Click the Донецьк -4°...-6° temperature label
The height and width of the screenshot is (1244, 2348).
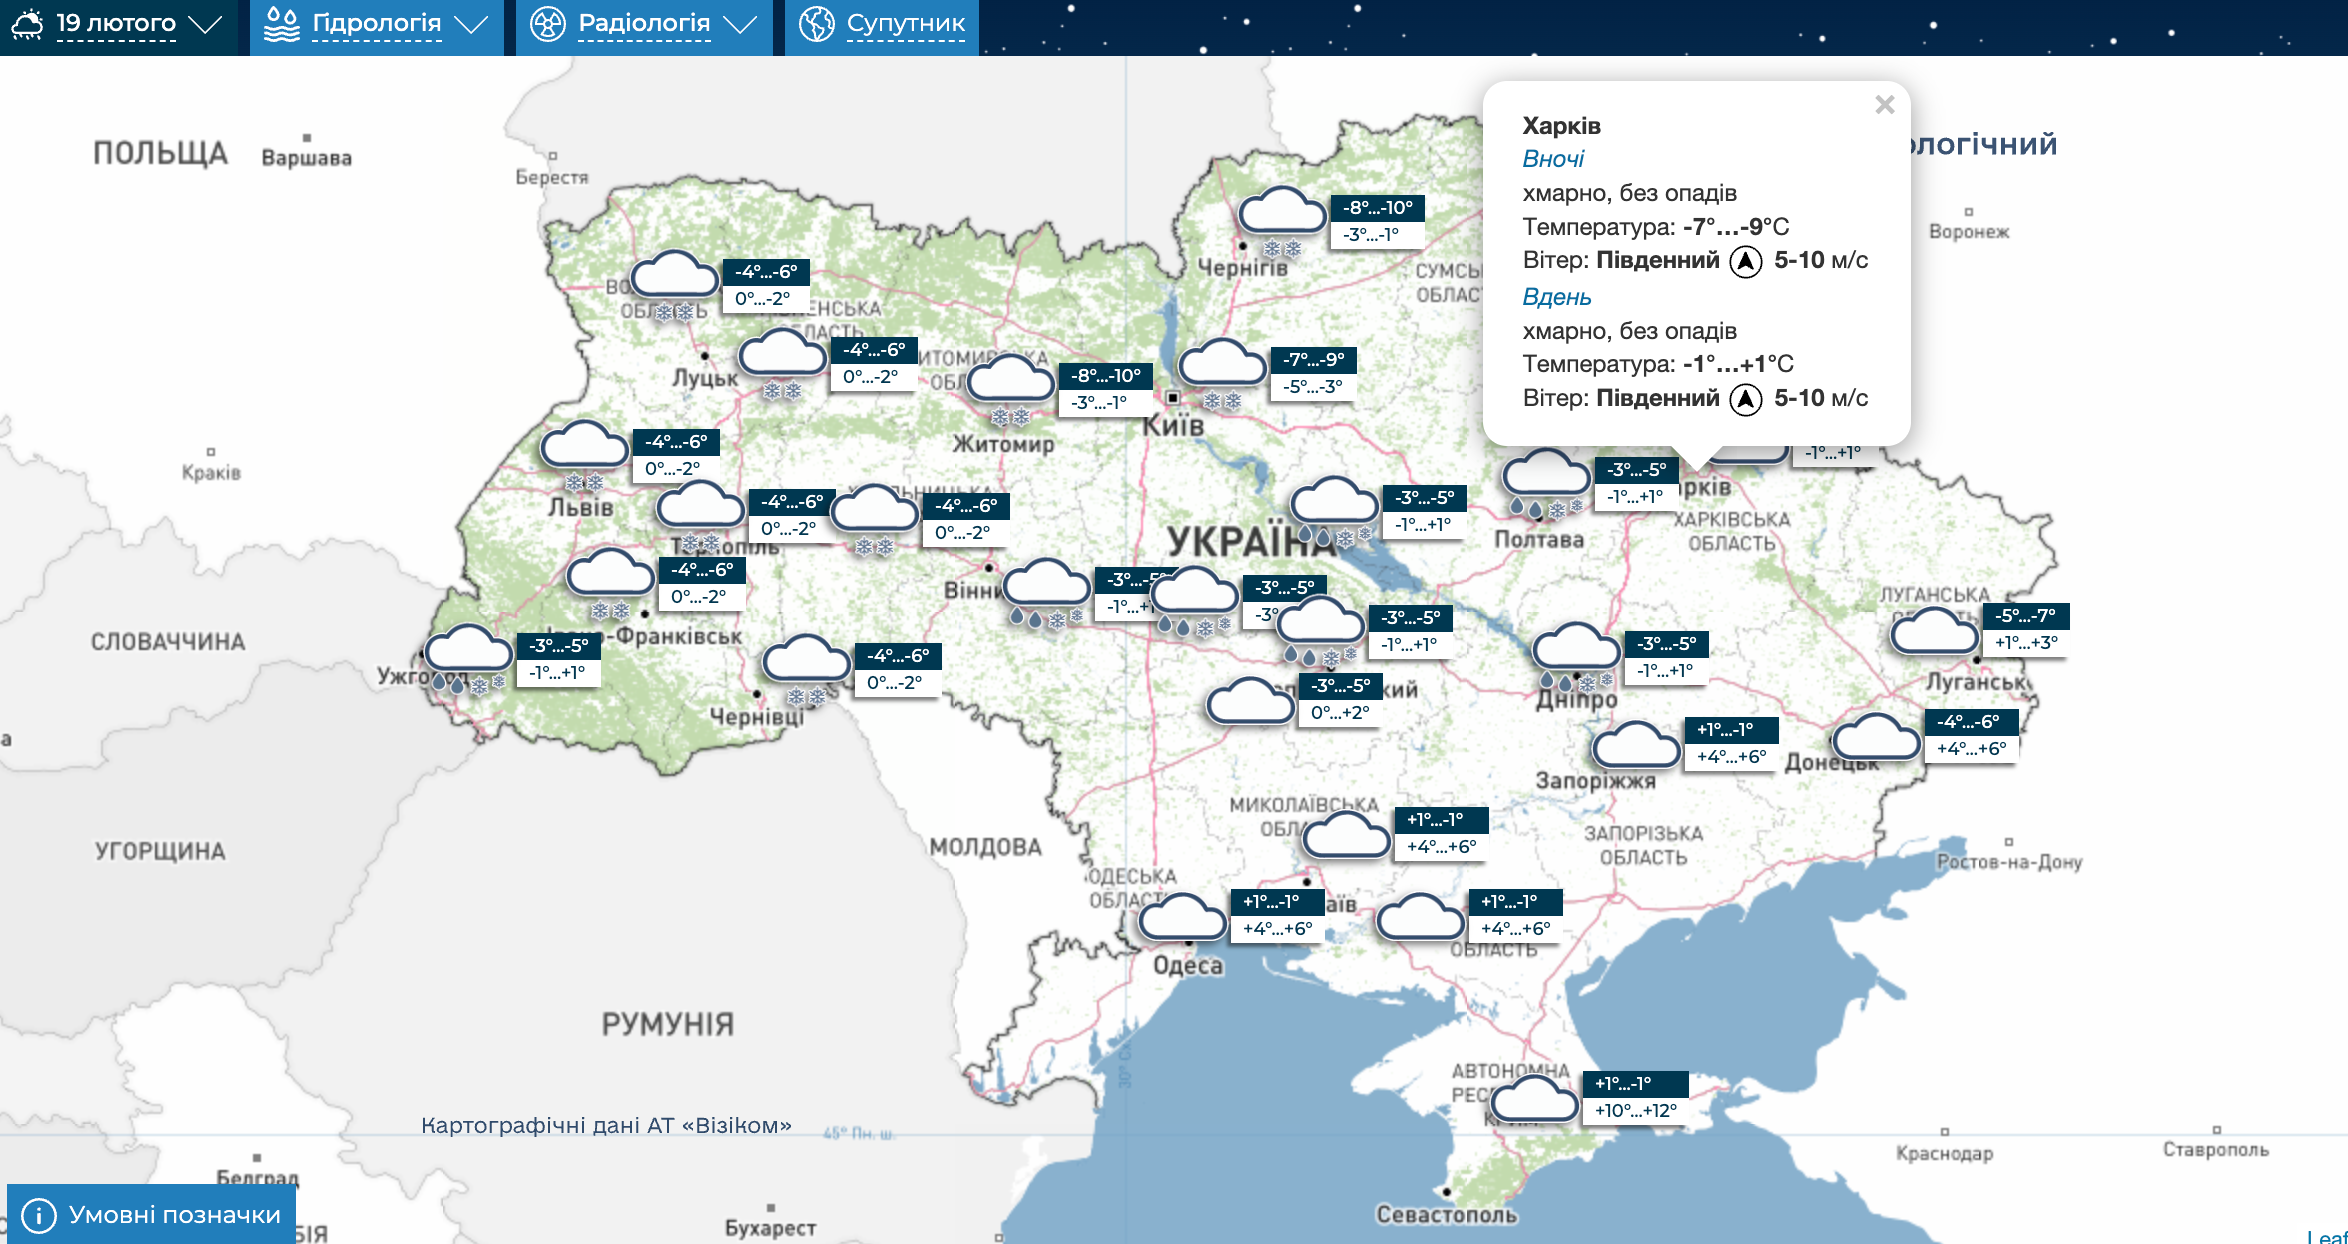pyautogui.click(x=1970, y=721)
